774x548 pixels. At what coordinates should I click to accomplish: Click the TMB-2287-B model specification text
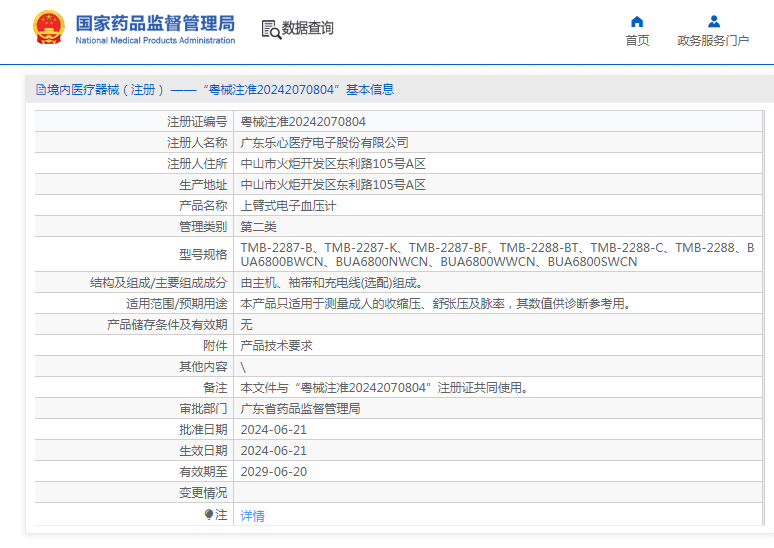pos(497,255)
